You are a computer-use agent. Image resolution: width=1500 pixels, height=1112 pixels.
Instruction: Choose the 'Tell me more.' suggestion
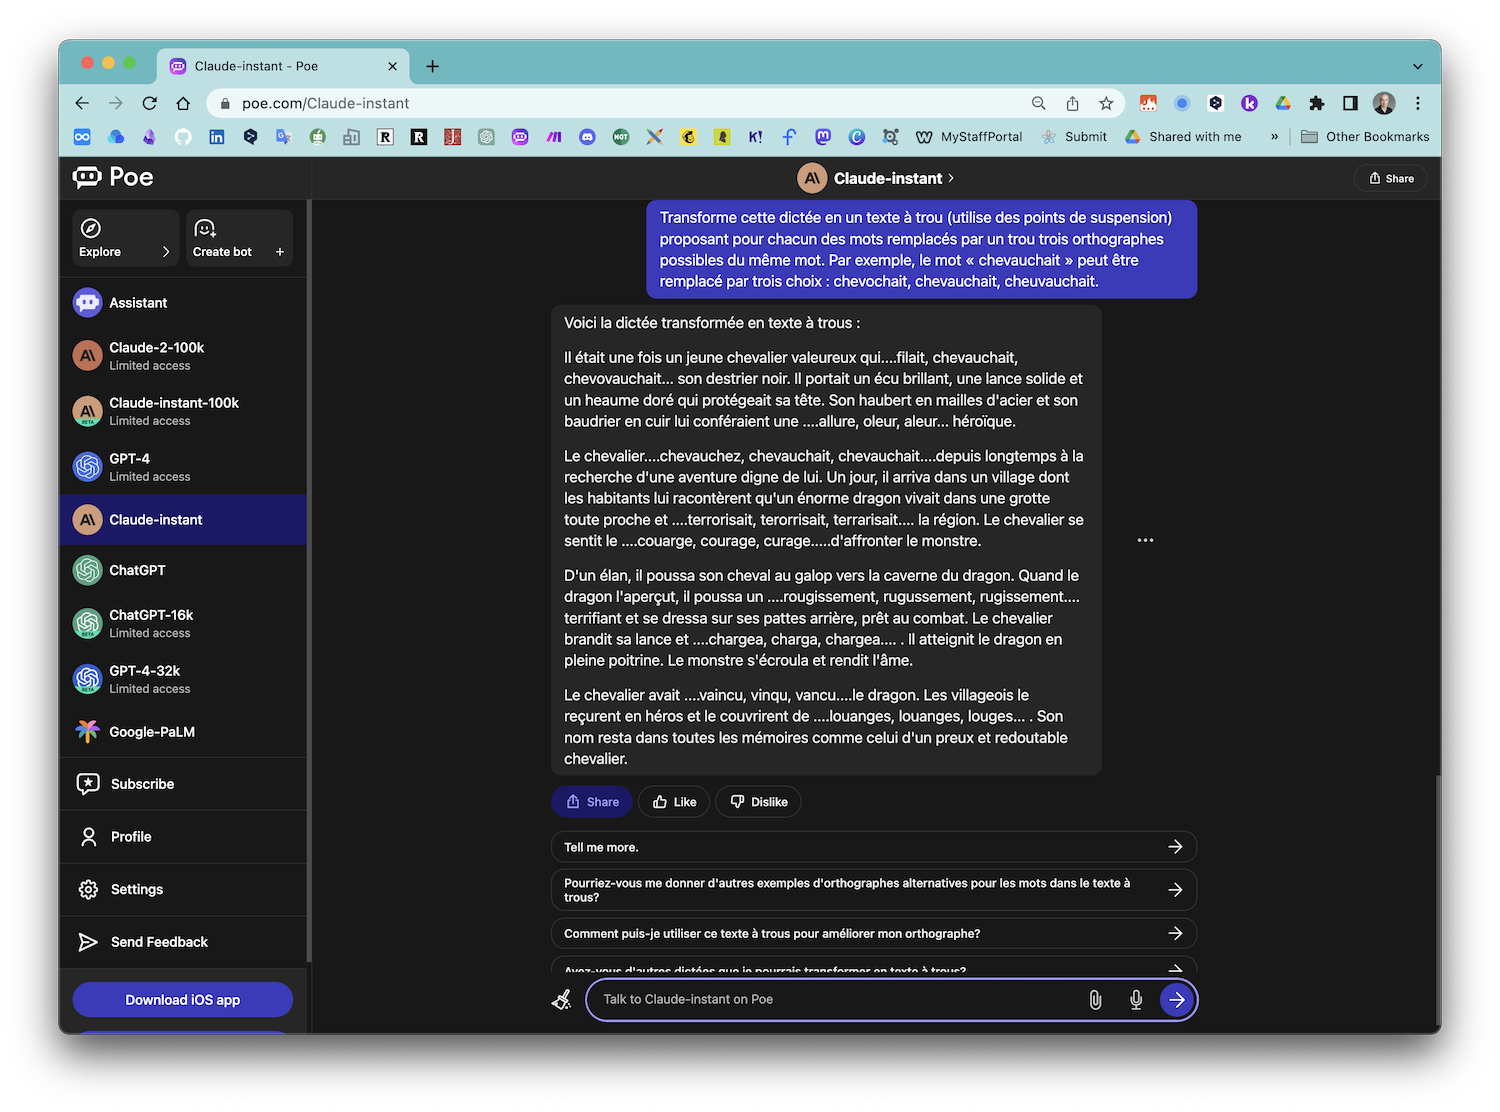coord(874,847)
